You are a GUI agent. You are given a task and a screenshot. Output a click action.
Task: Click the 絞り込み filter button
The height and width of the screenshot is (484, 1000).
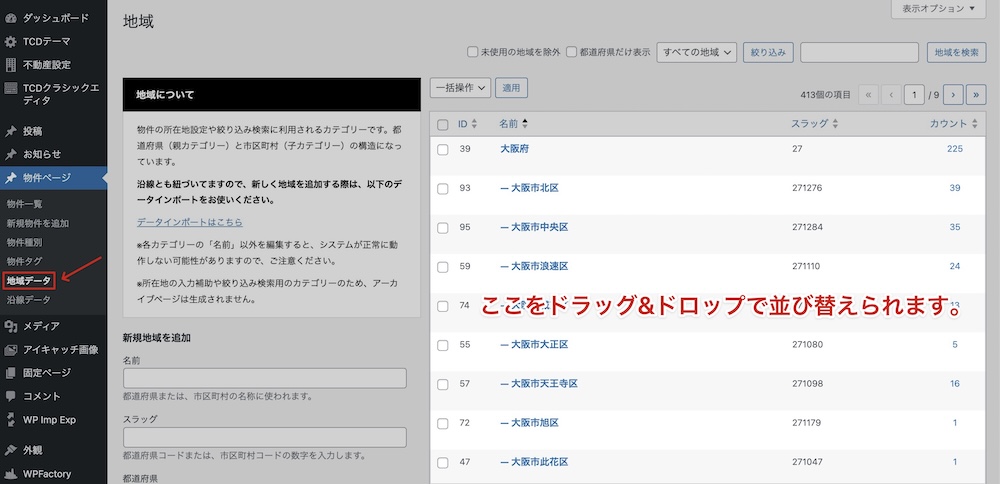pos(768,52)
